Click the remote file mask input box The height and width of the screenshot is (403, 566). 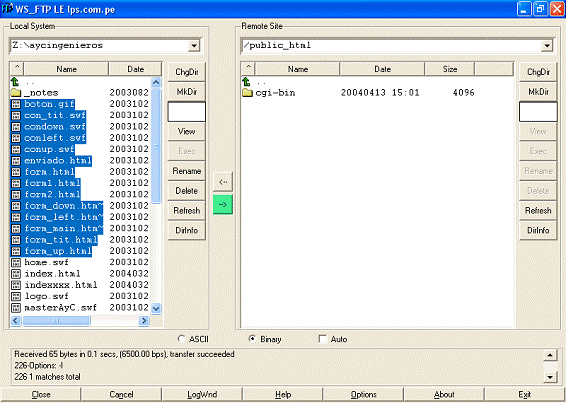pos(538,112)
